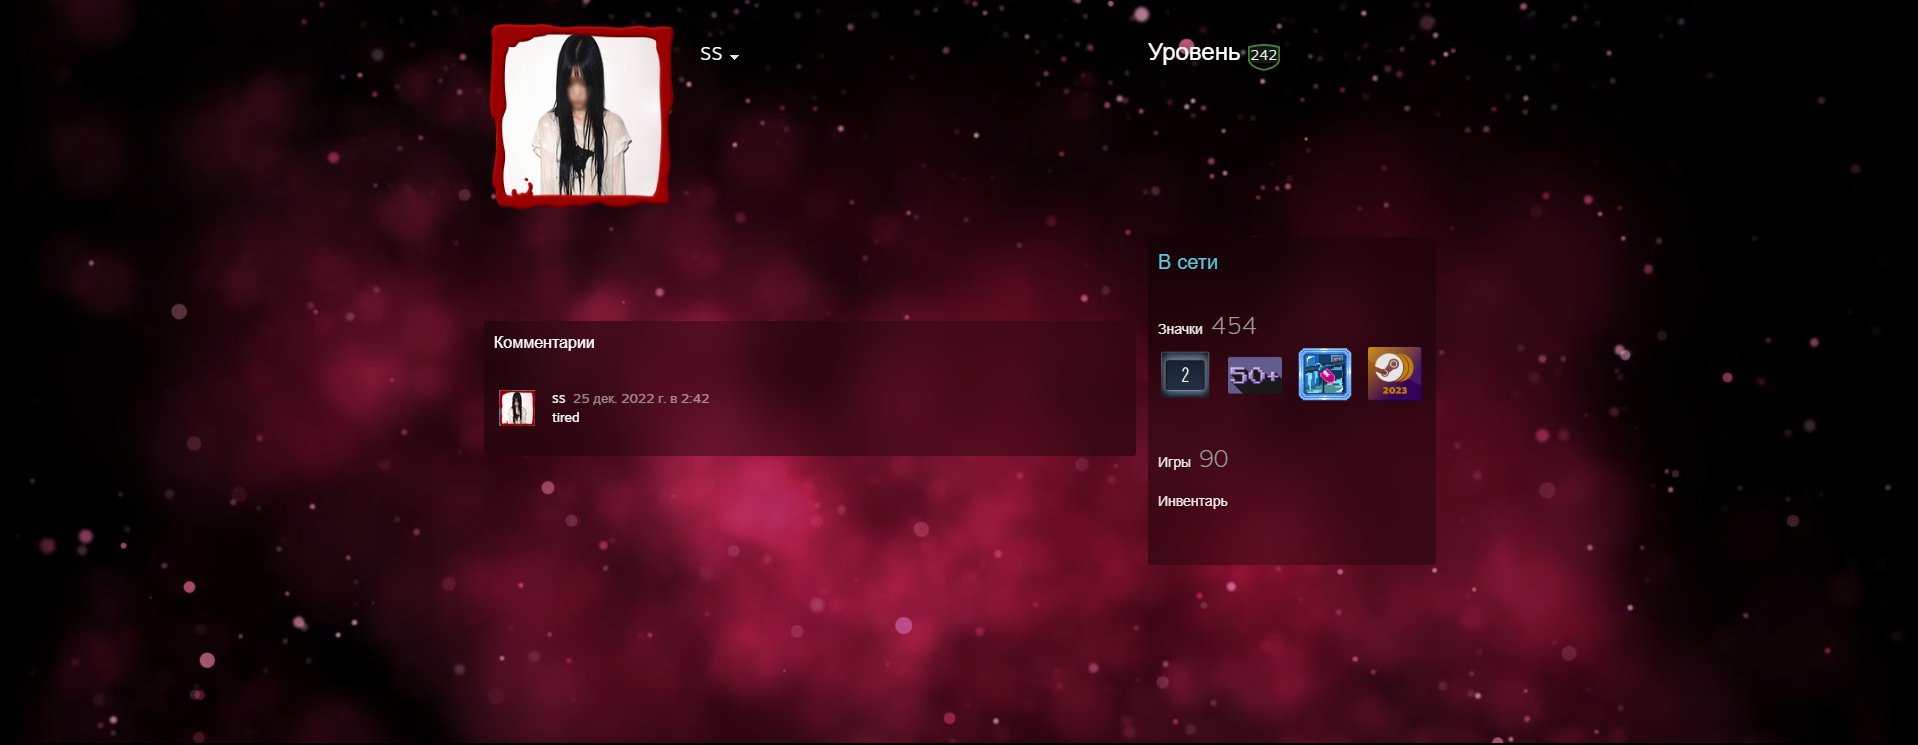The width and height of the screenshot is (1918, 745).
Task: Open the Игры games link
Action: click(1174, 462)
